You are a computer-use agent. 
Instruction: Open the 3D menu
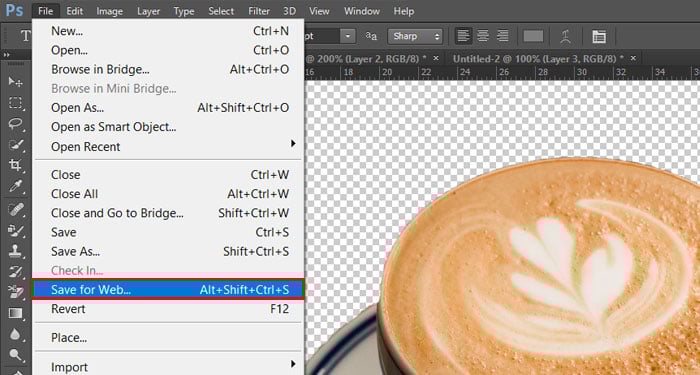click(x=289, y=11)
